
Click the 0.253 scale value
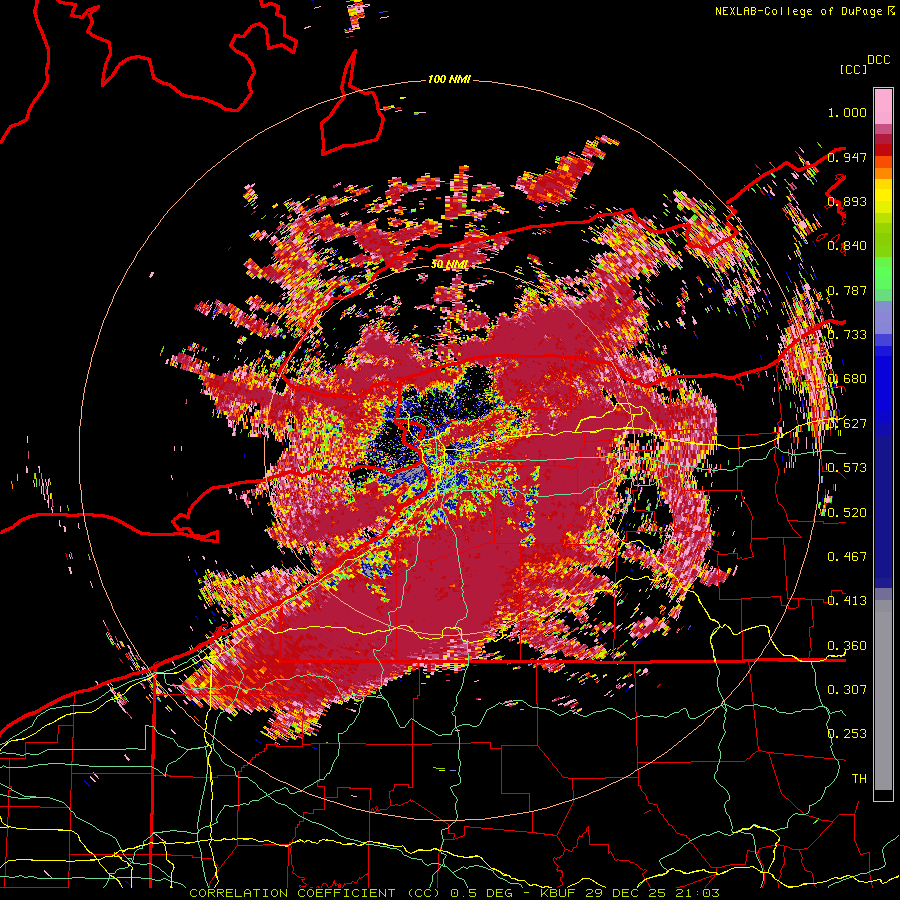click(x=847, y=734)
